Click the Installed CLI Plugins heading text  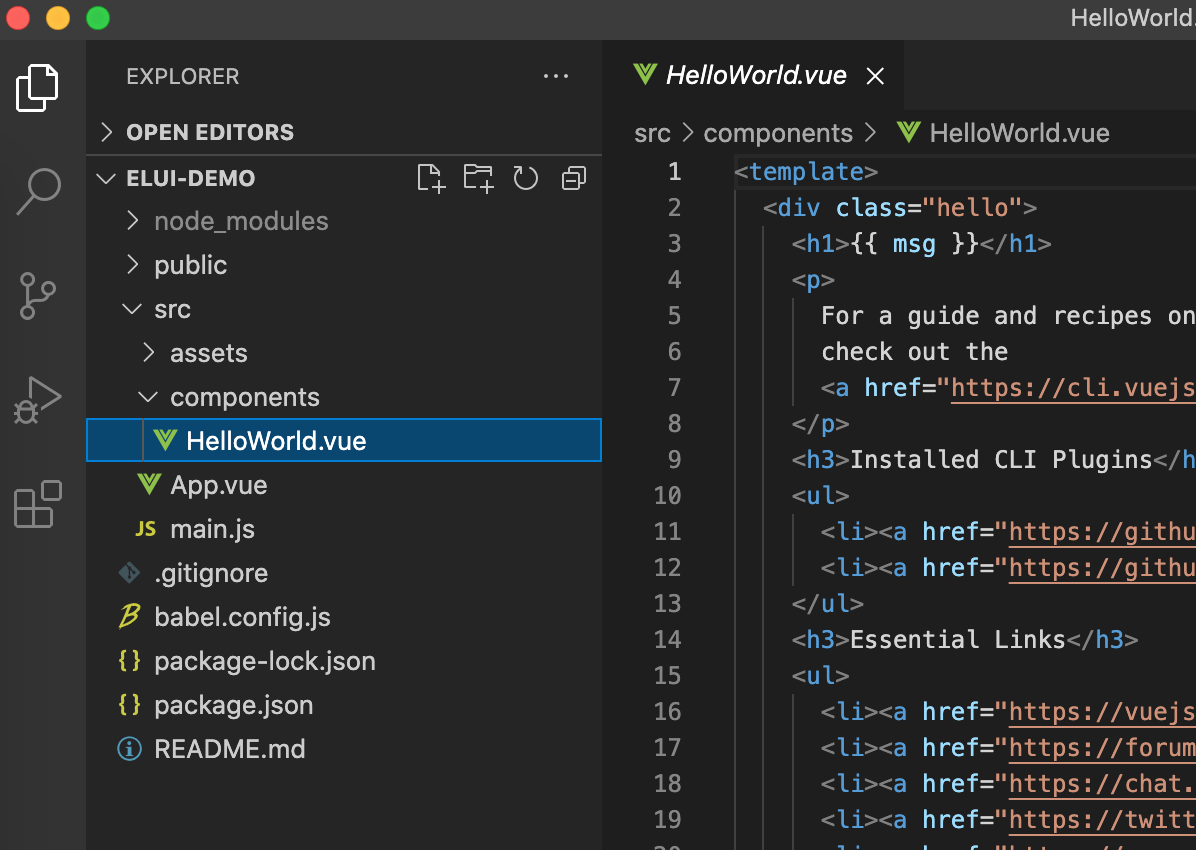click(x=1001, y=460)
